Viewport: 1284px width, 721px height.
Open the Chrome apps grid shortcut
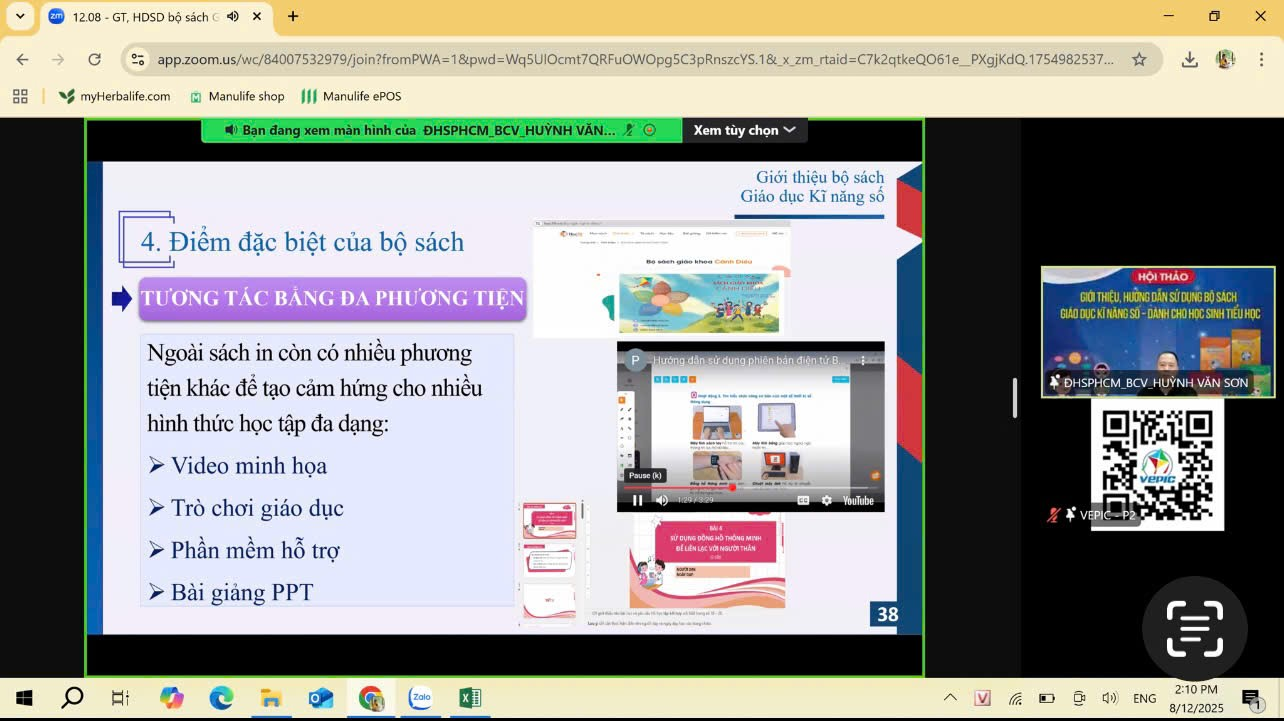click(x=20, y=97)
